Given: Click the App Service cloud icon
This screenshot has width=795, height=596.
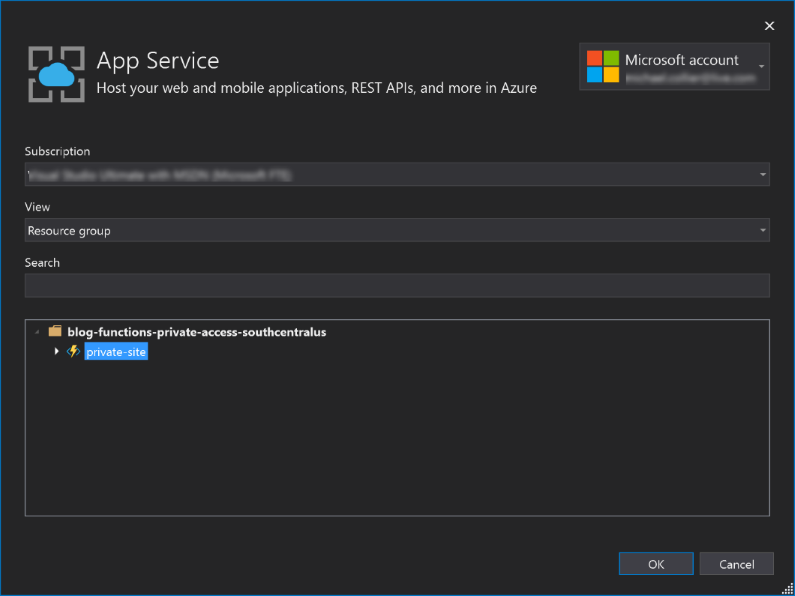Looking at the screenshot, I should pos(56,74).
